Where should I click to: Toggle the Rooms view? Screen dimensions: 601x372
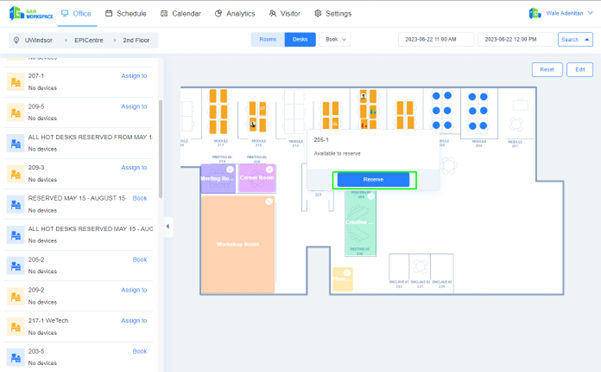coord(268,39)
